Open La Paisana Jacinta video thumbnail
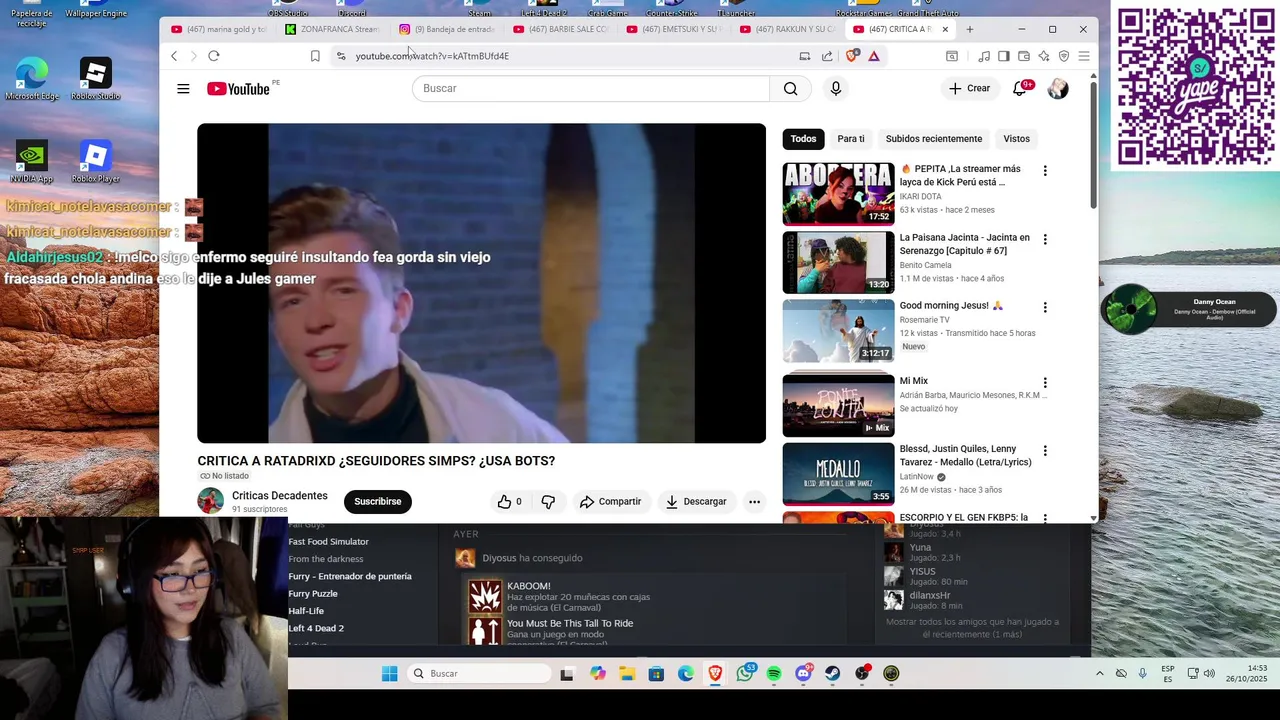 [838, 262]
